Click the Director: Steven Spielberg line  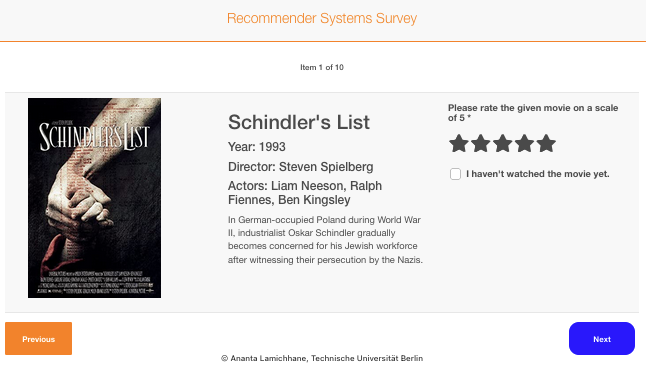pos(300,167)
